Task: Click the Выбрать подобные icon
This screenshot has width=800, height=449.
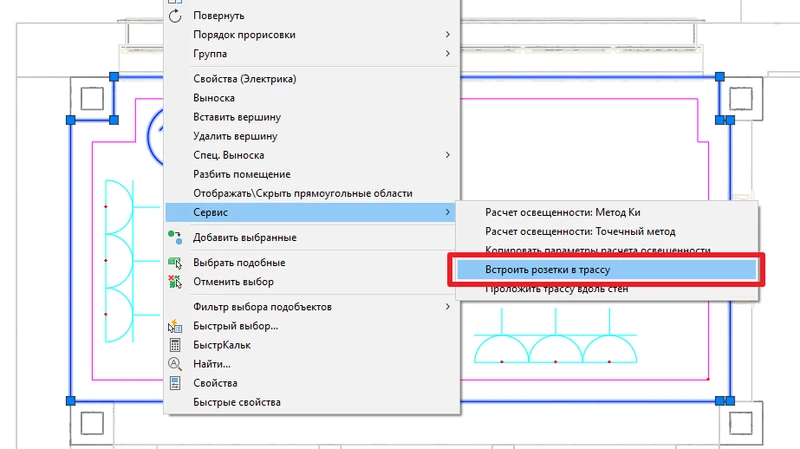Action: [x=176, y=263]
